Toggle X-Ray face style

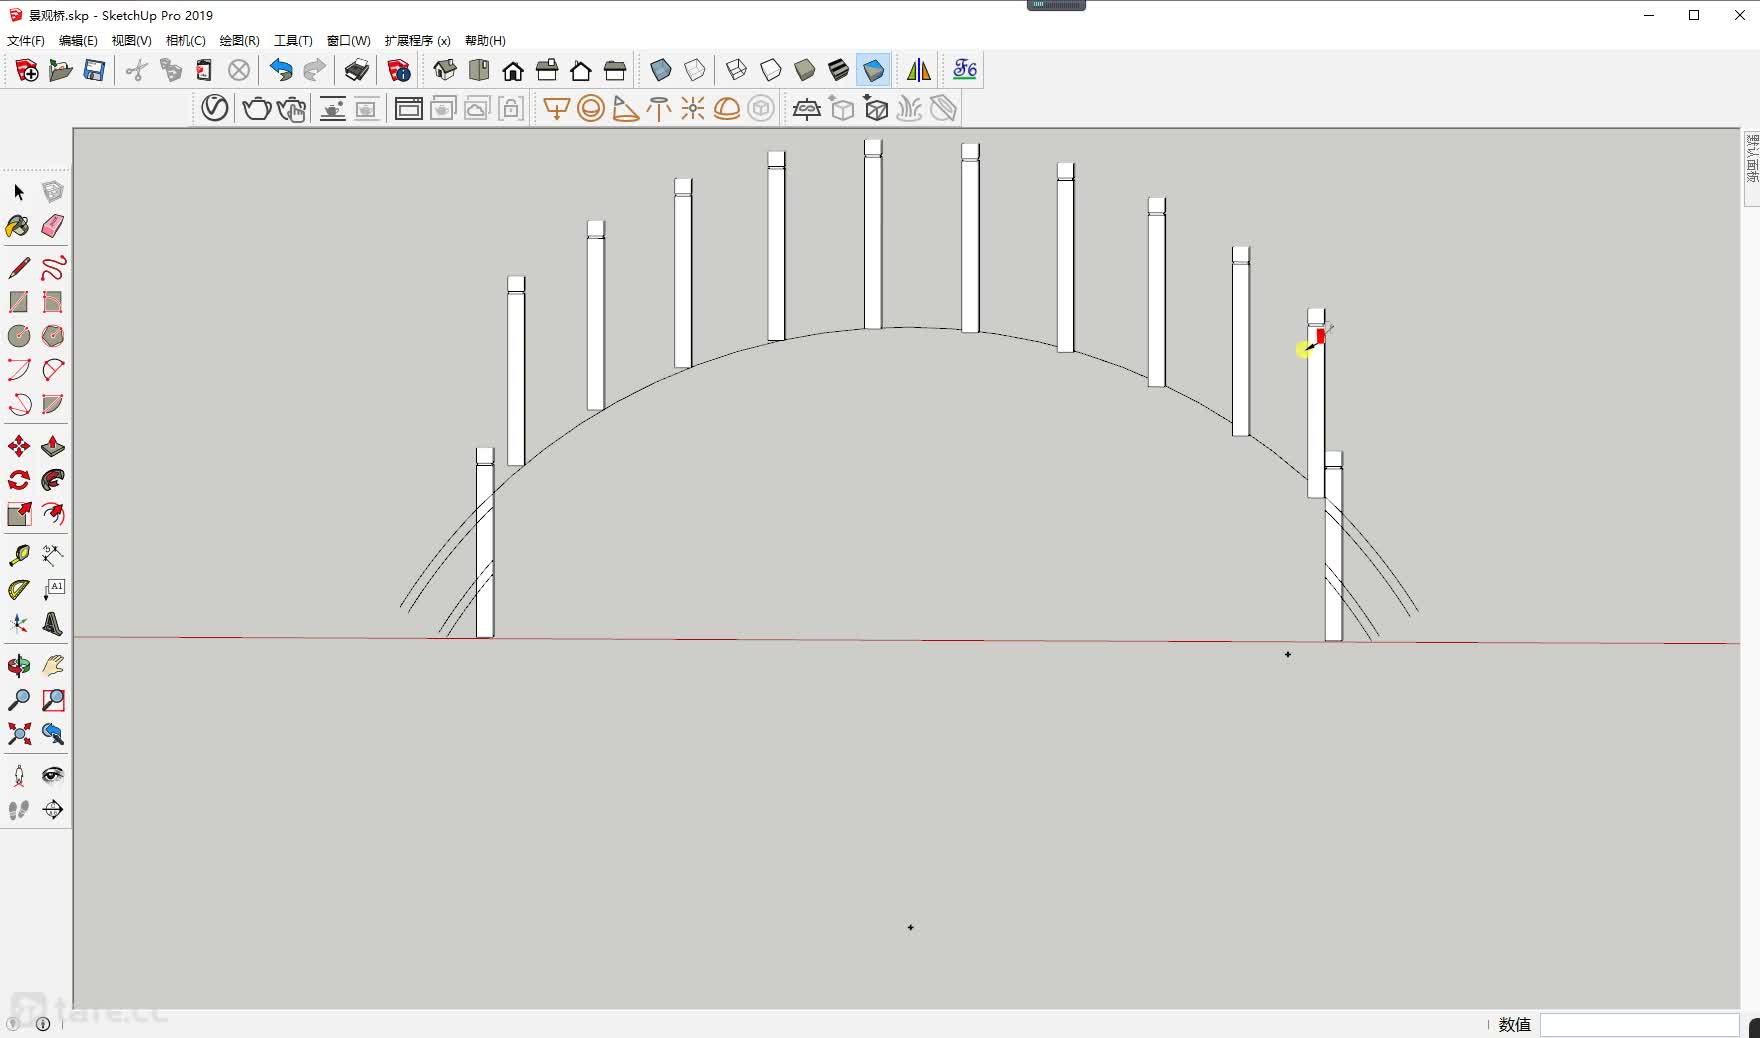(661, 70)
